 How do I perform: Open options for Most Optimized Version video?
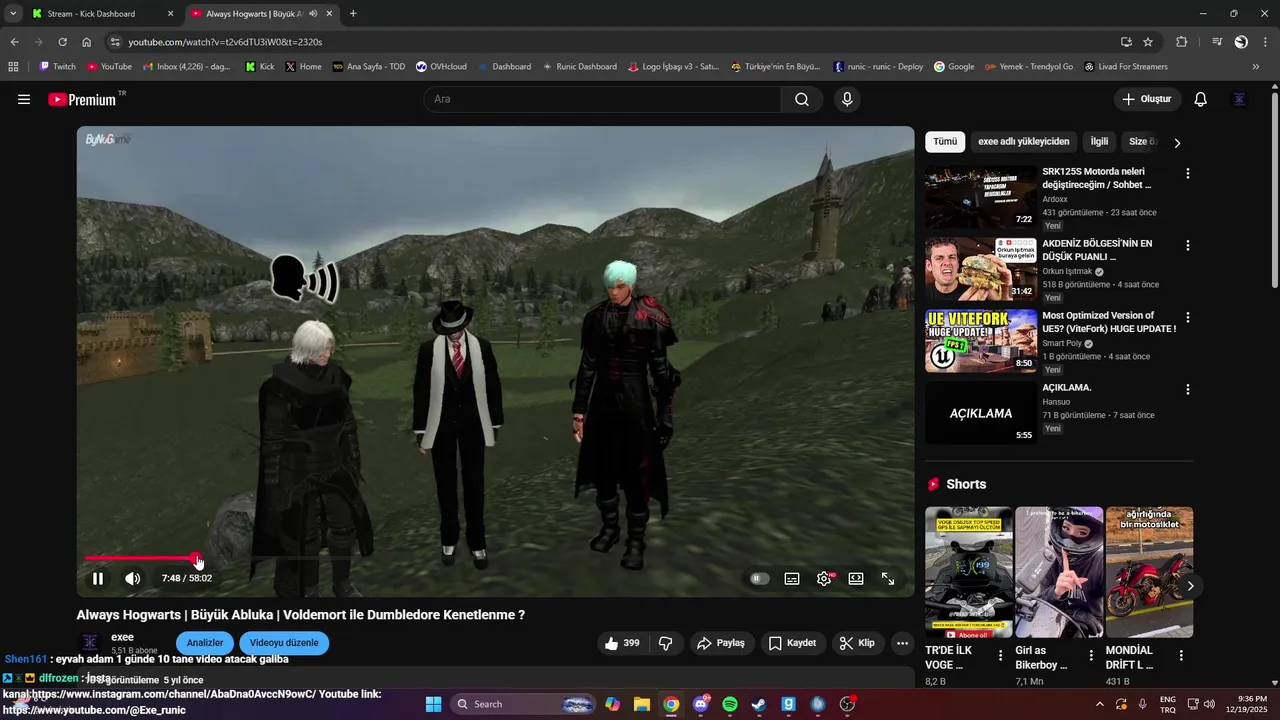[1187, 317]
